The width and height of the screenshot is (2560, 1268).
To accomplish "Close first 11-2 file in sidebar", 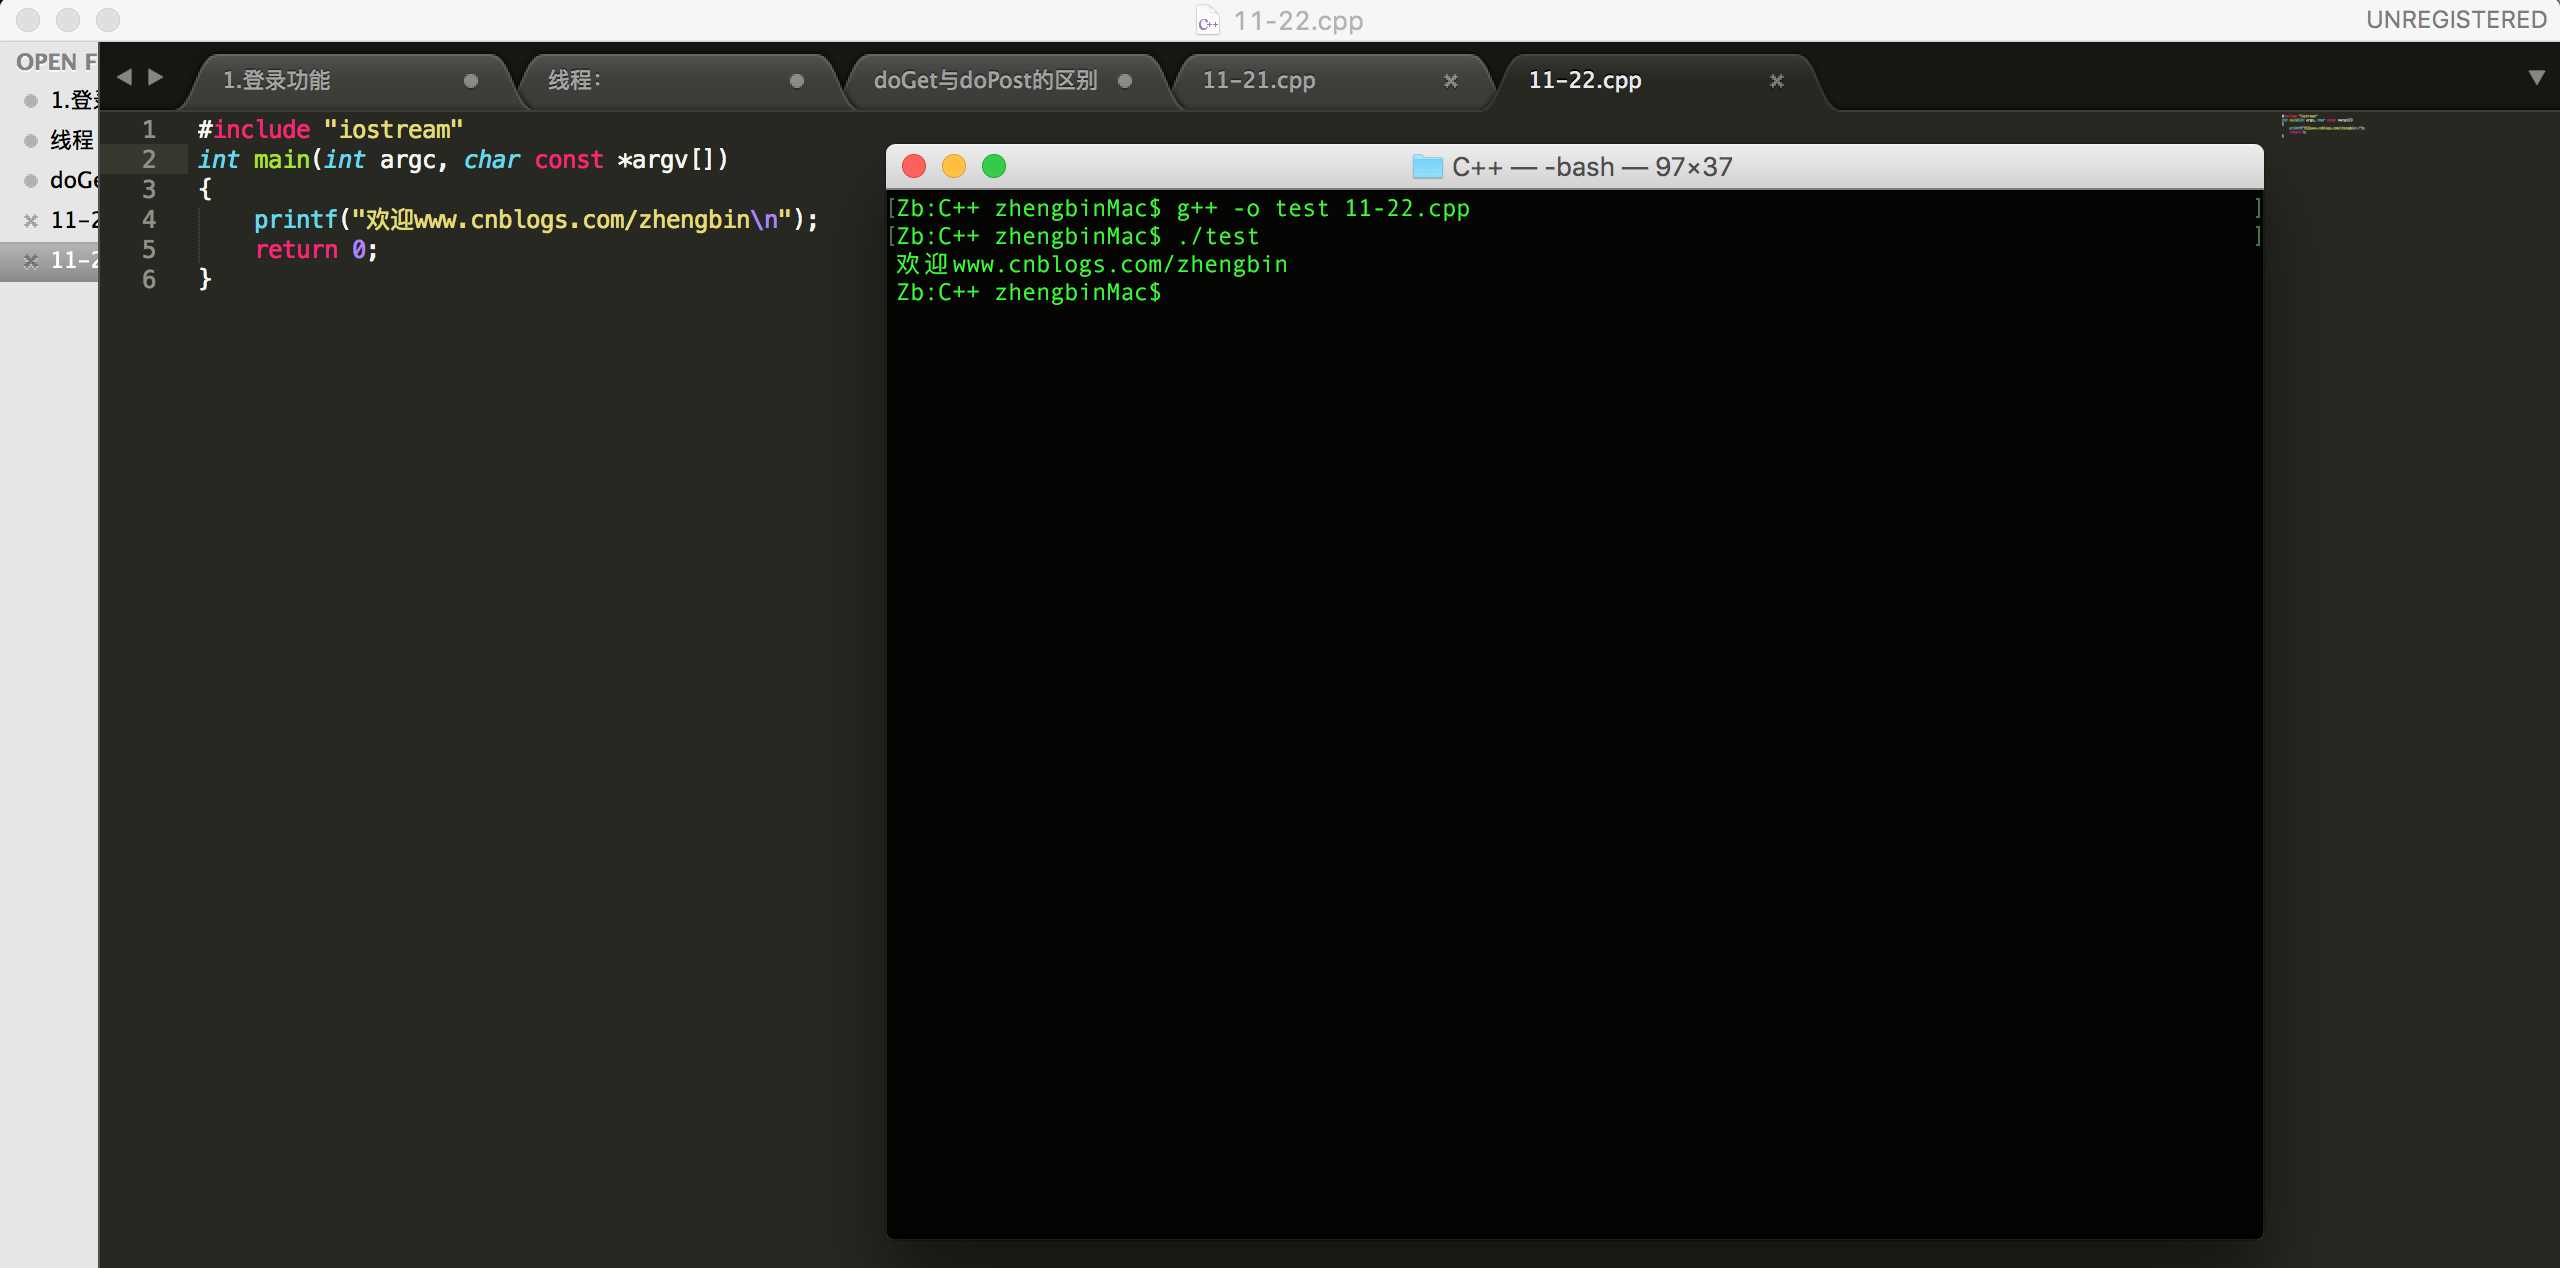I will pyautogui.click(x=31, y=220).
